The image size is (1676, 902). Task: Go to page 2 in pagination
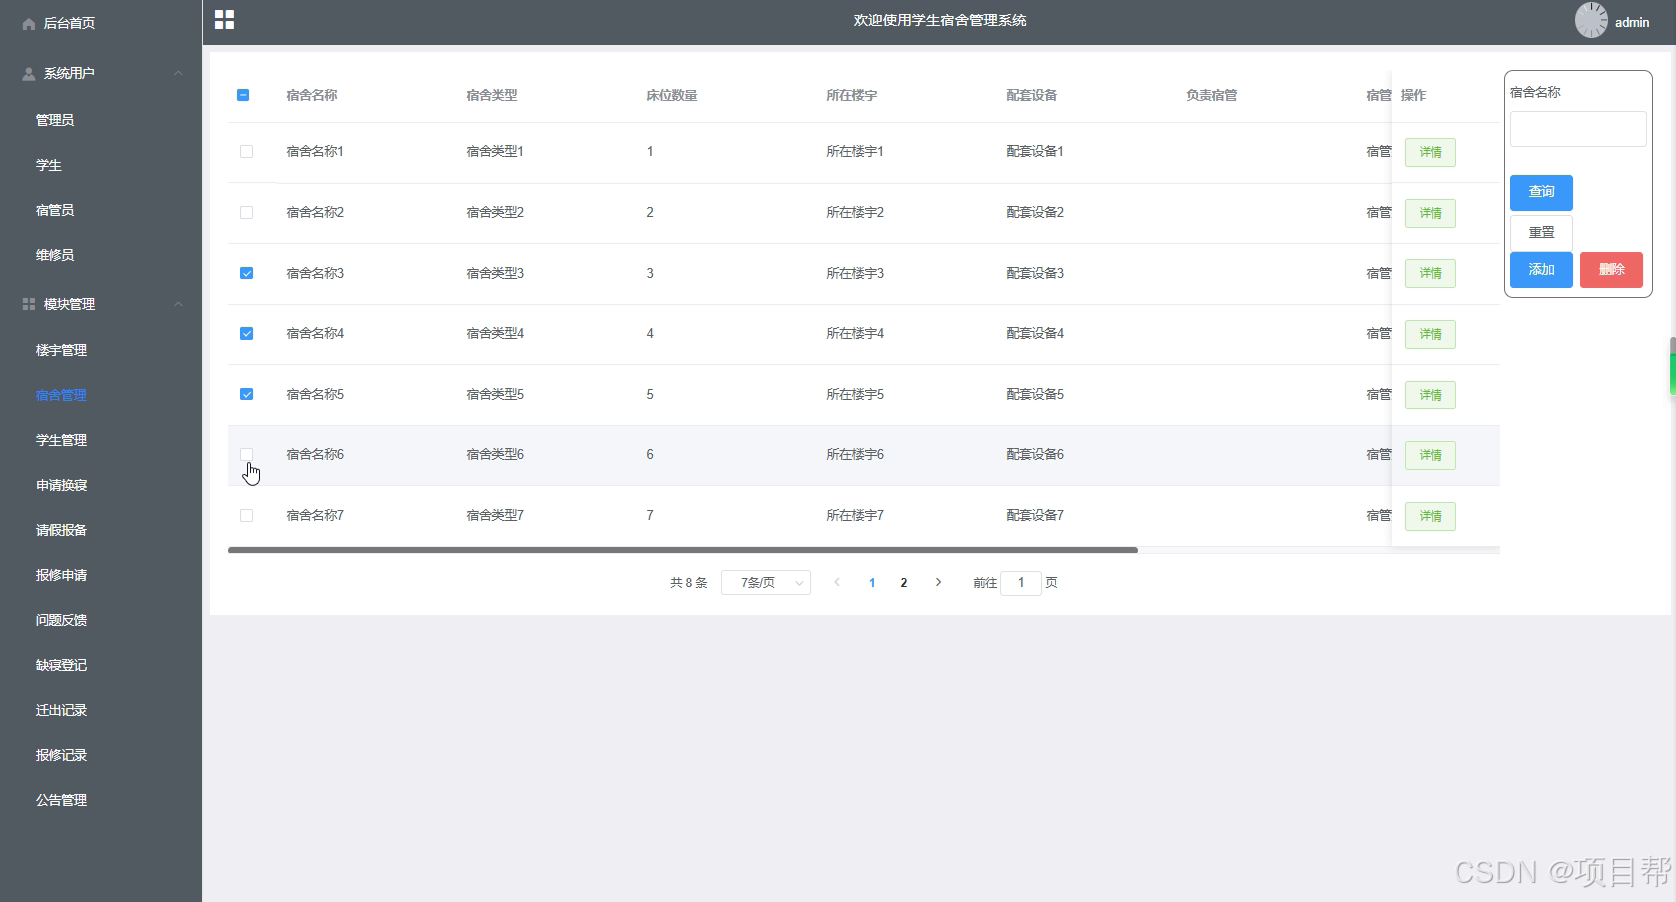tap(904, 582)
